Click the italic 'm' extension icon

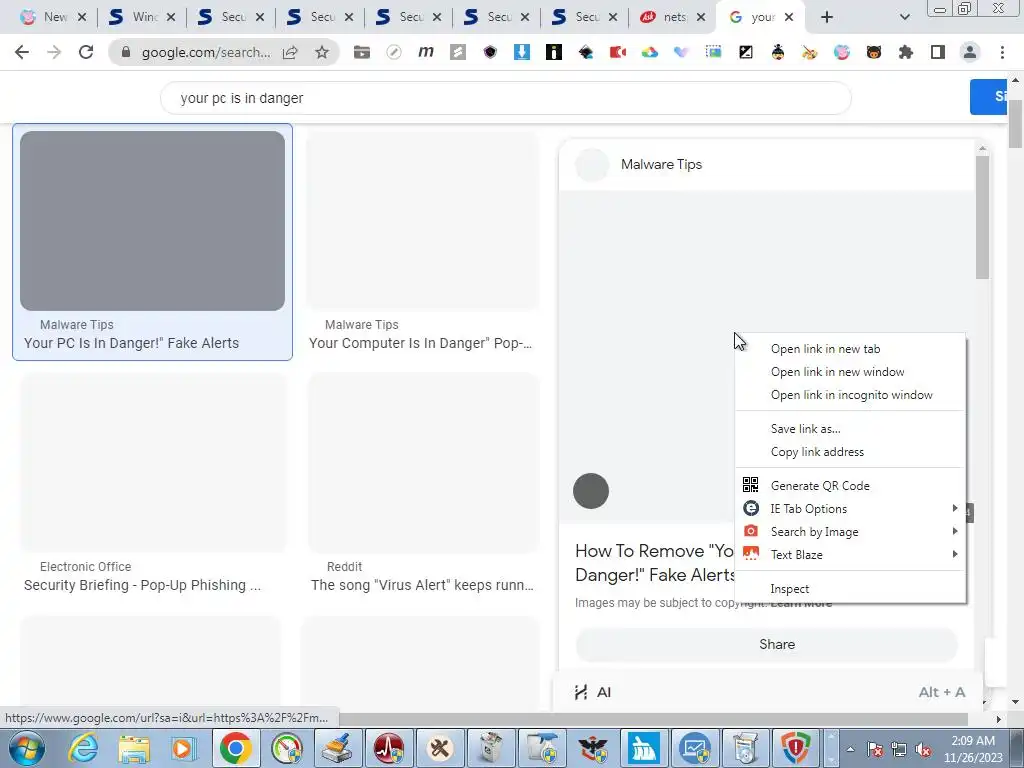tap(426, 52)
